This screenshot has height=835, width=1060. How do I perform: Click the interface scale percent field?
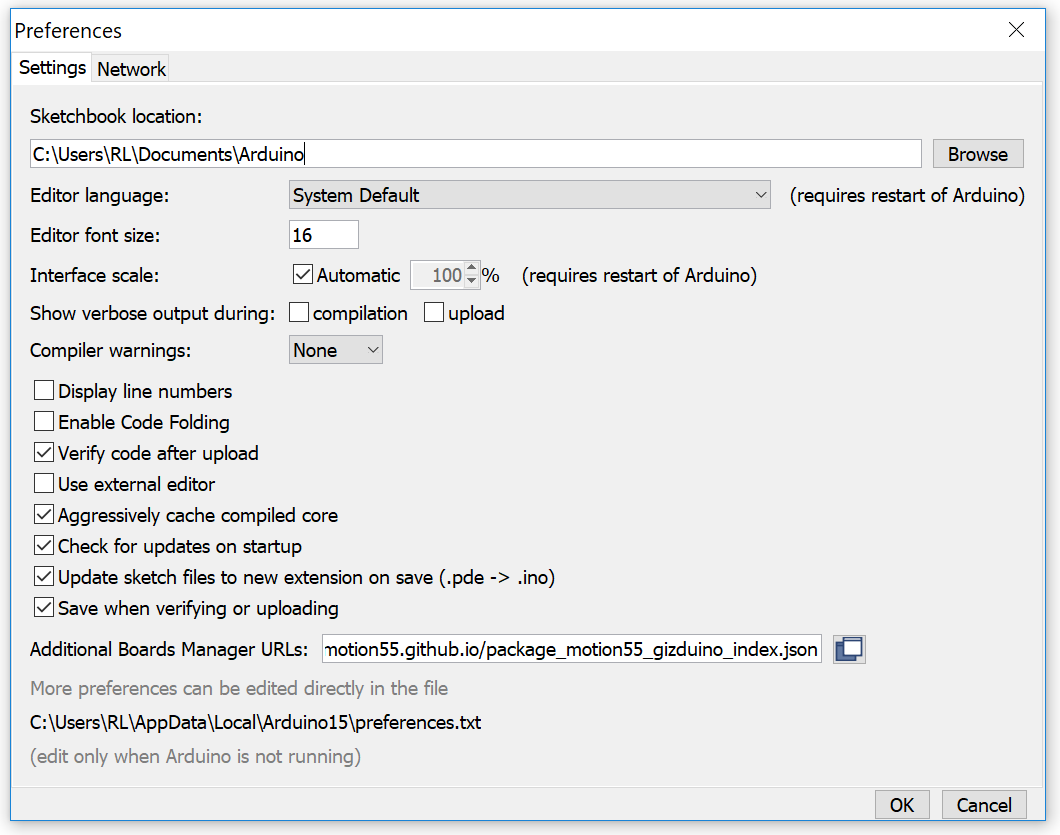point(438,275)
